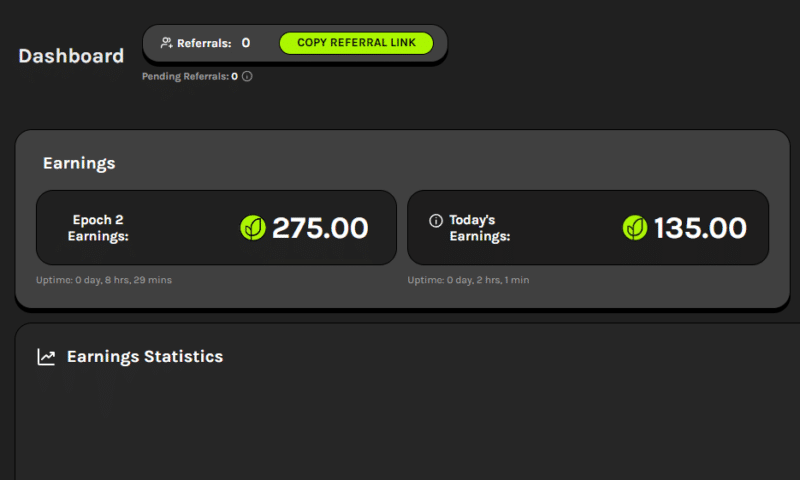Select the Epoch 2 Earnings label
This screenshot has width=800, height=480.
[x=98, y=228]
